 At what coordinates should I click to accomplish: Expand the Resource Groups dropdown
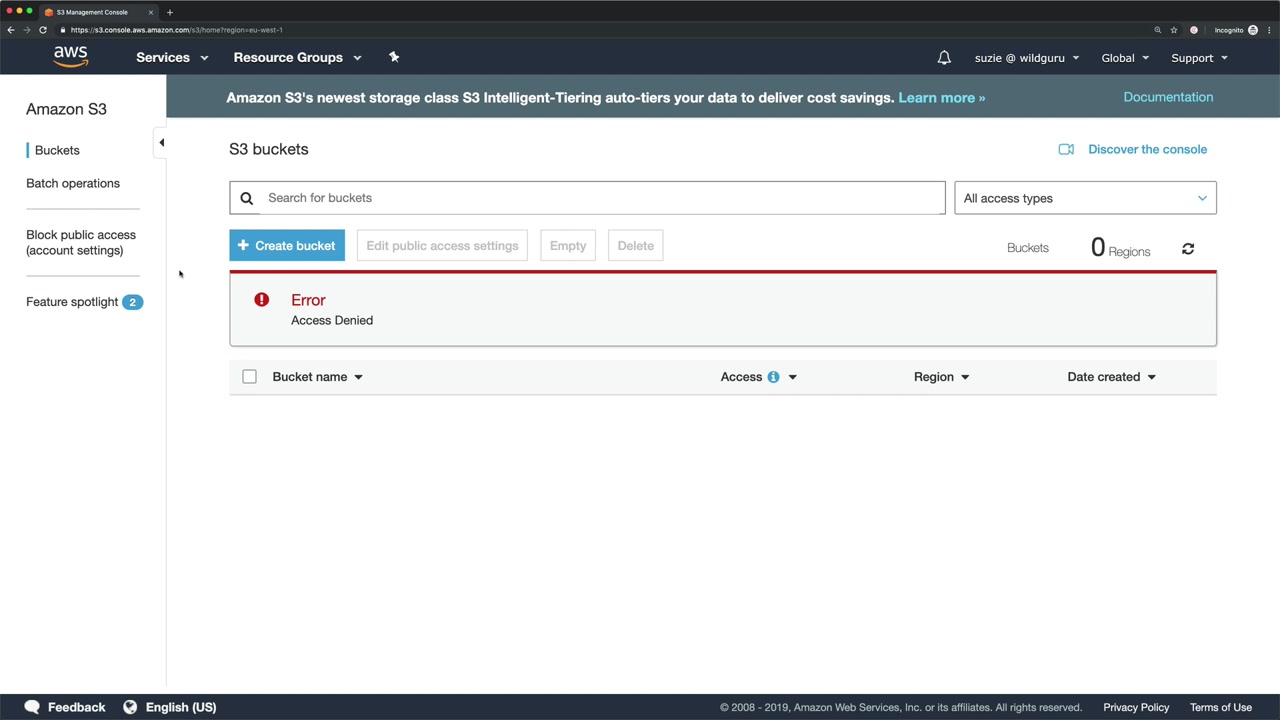pyautogui.click(x=297, y=58)
